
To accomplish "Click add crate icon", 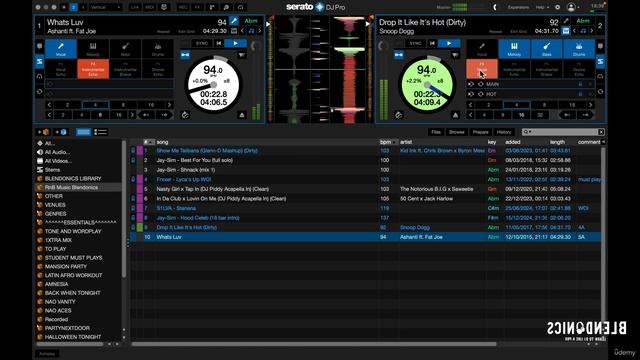I will 43,132.
